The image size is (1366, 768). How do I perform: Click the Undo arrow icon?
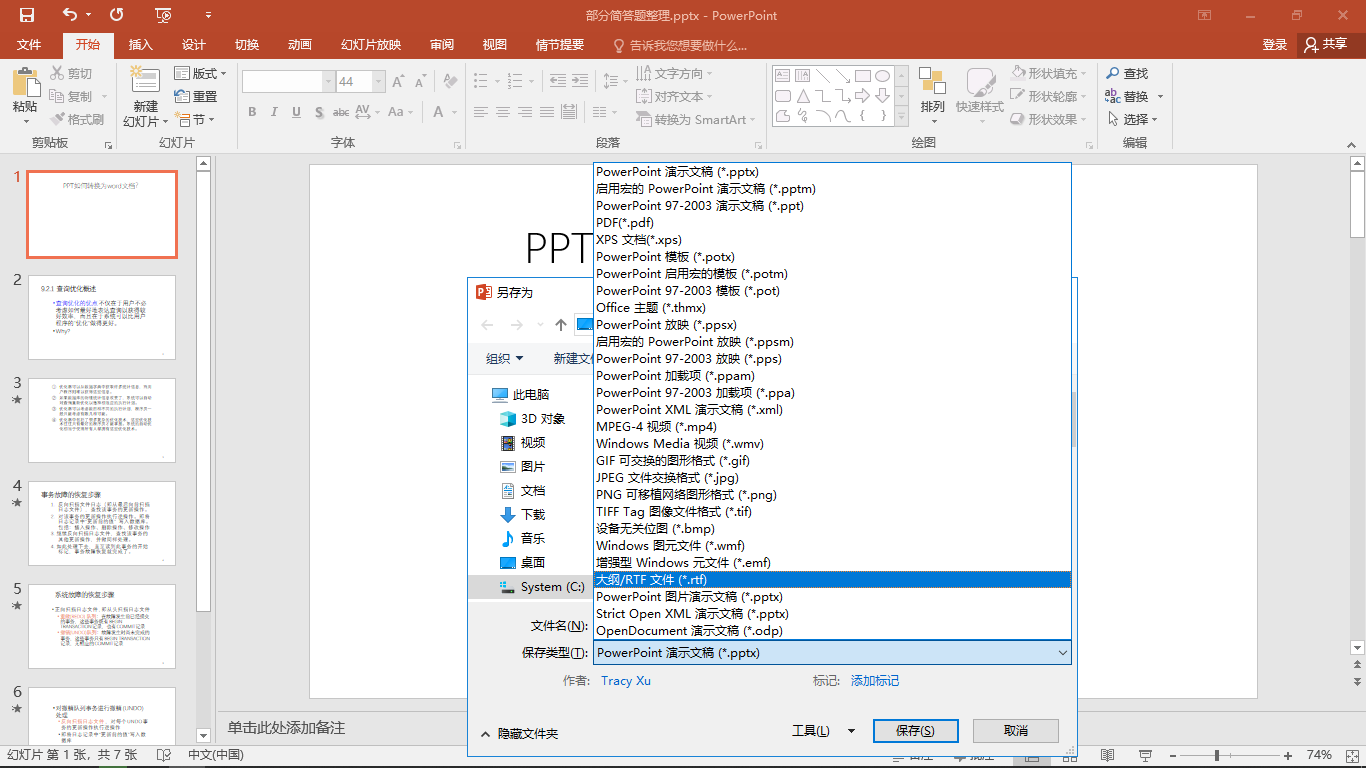coord(70,15)
